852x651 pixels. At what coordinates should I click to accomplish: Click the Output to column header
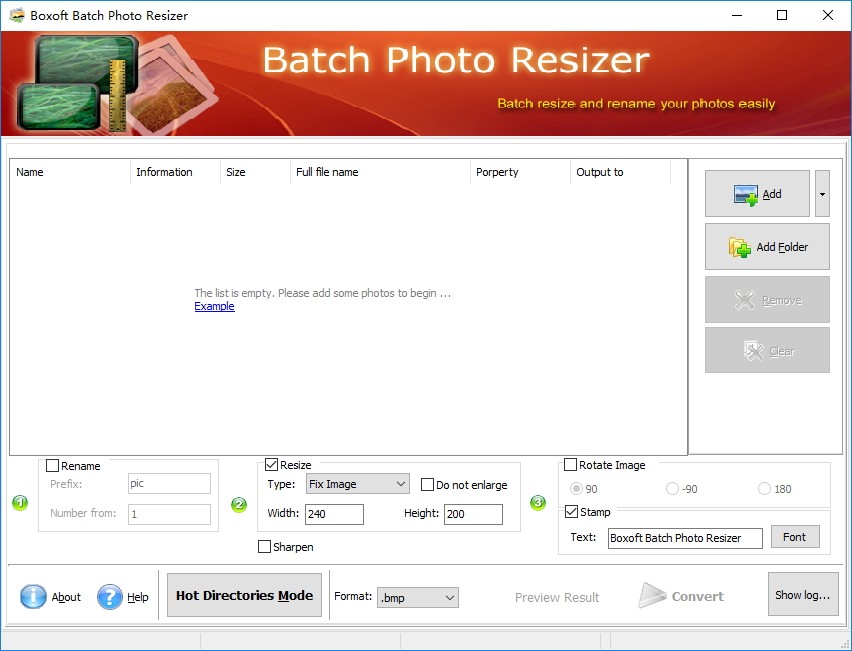pyautogui.click(x=620, y=172)
